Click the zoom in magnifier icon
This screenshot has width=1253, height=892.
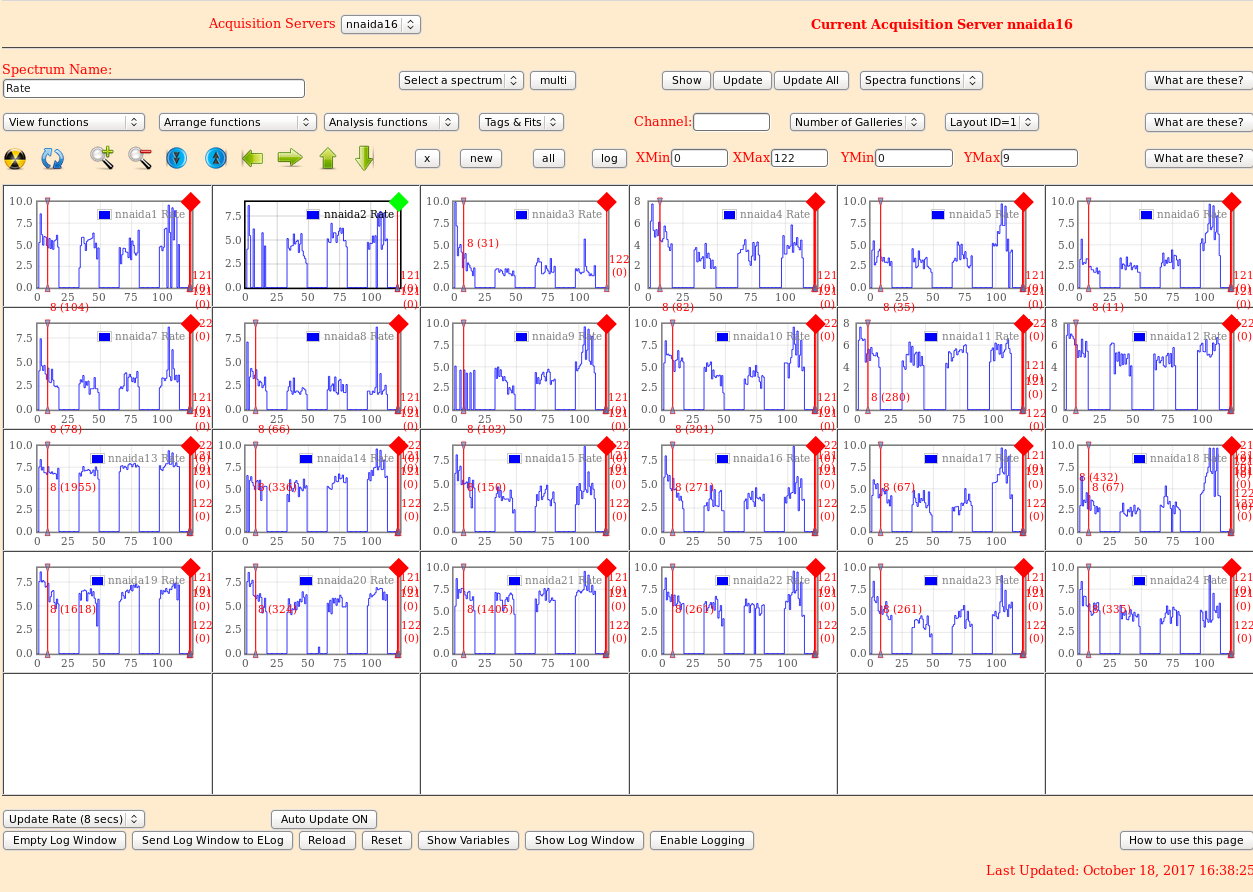pos(102,157)
